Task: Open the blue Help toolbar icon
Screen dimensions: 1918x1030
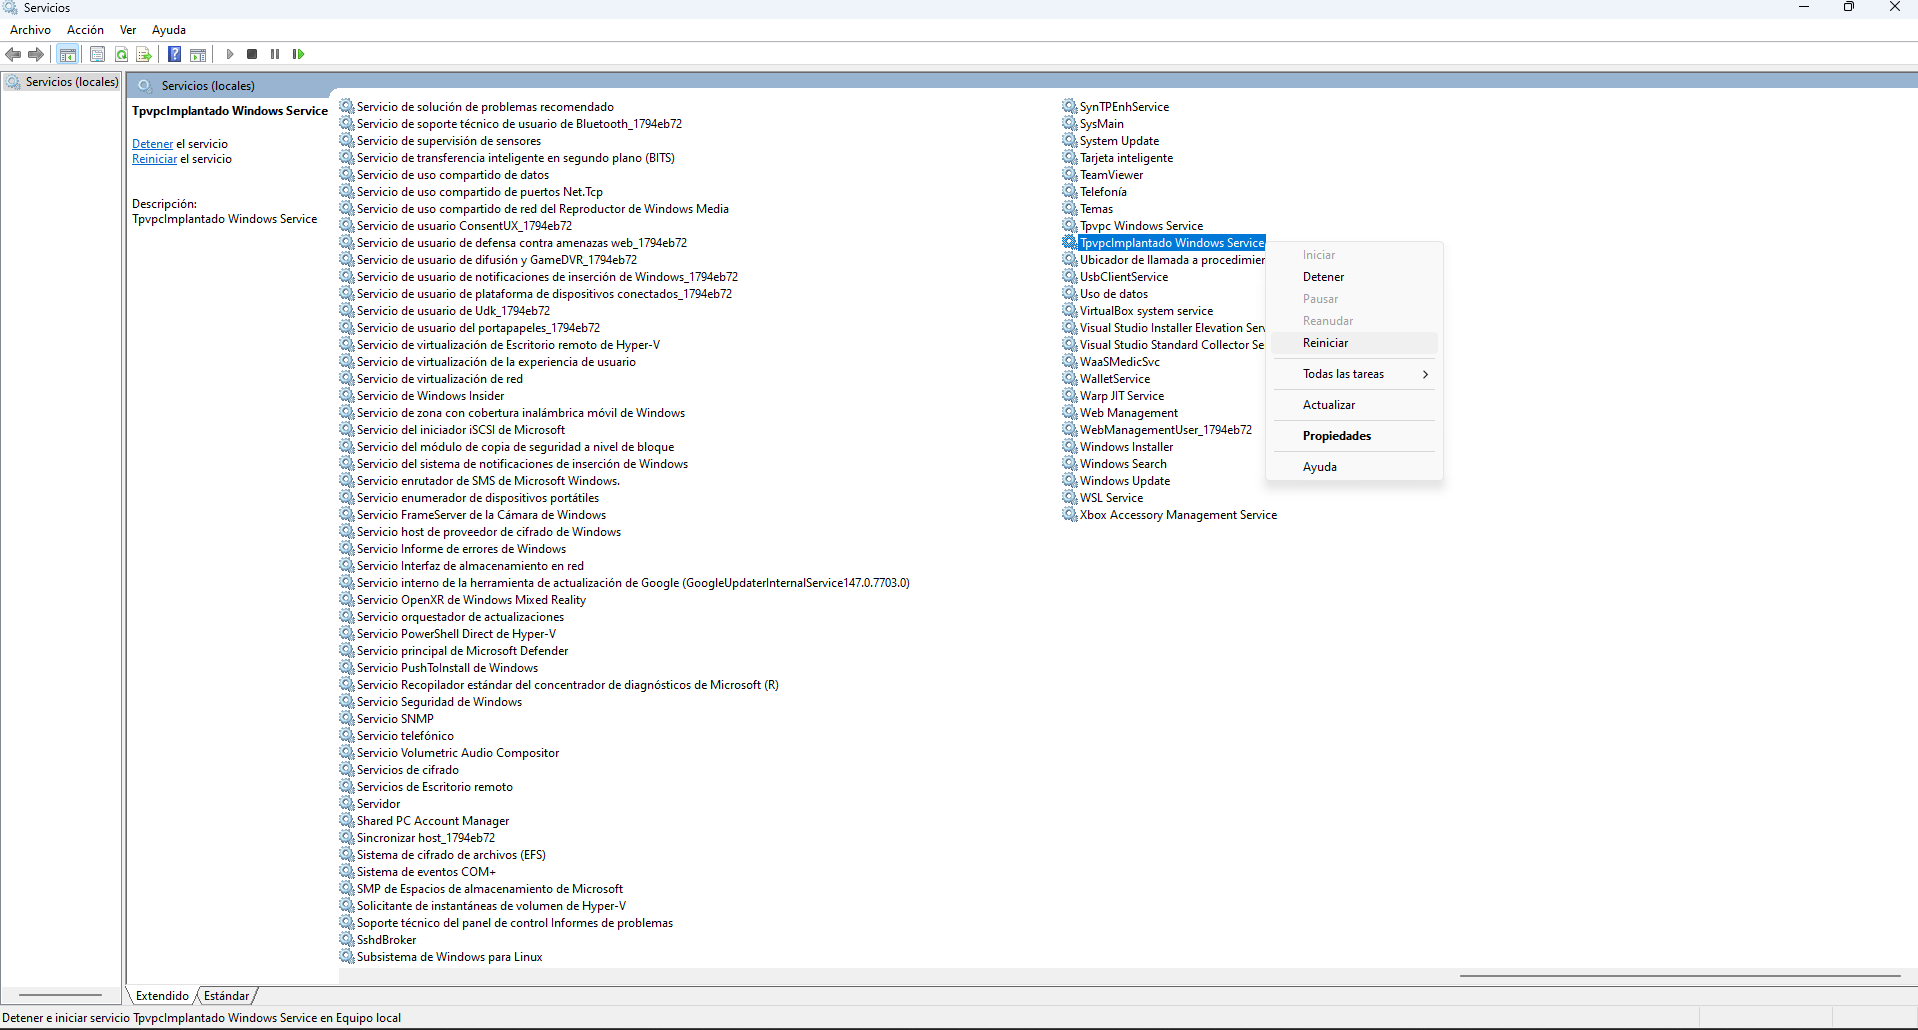Action: [174, 54]
